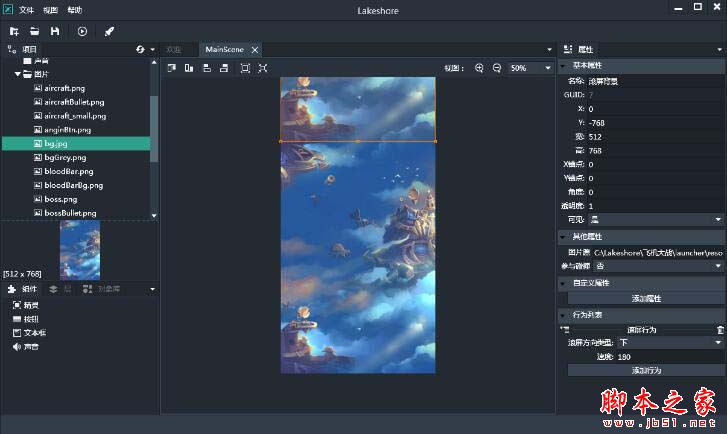Screen dimensions: 727x434
Task: Collapse the 基本属性 section
Action: (x=563, y=66)
